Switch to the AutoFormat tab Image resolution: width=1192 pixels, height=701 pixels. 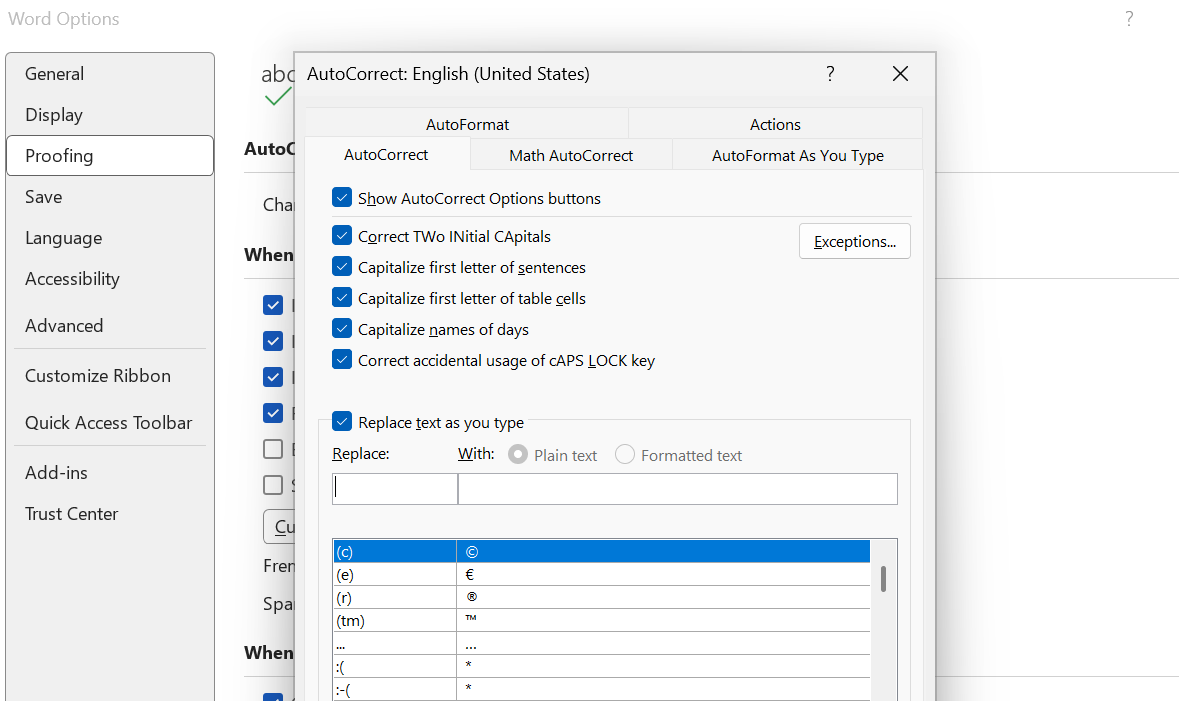467,124
